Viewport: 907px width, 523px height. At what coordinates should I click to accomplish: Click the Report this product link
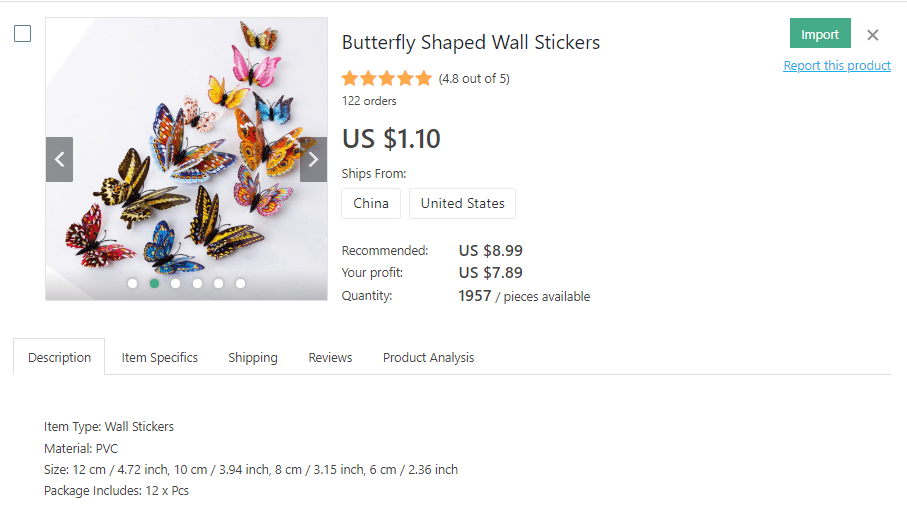click(837, 66)
